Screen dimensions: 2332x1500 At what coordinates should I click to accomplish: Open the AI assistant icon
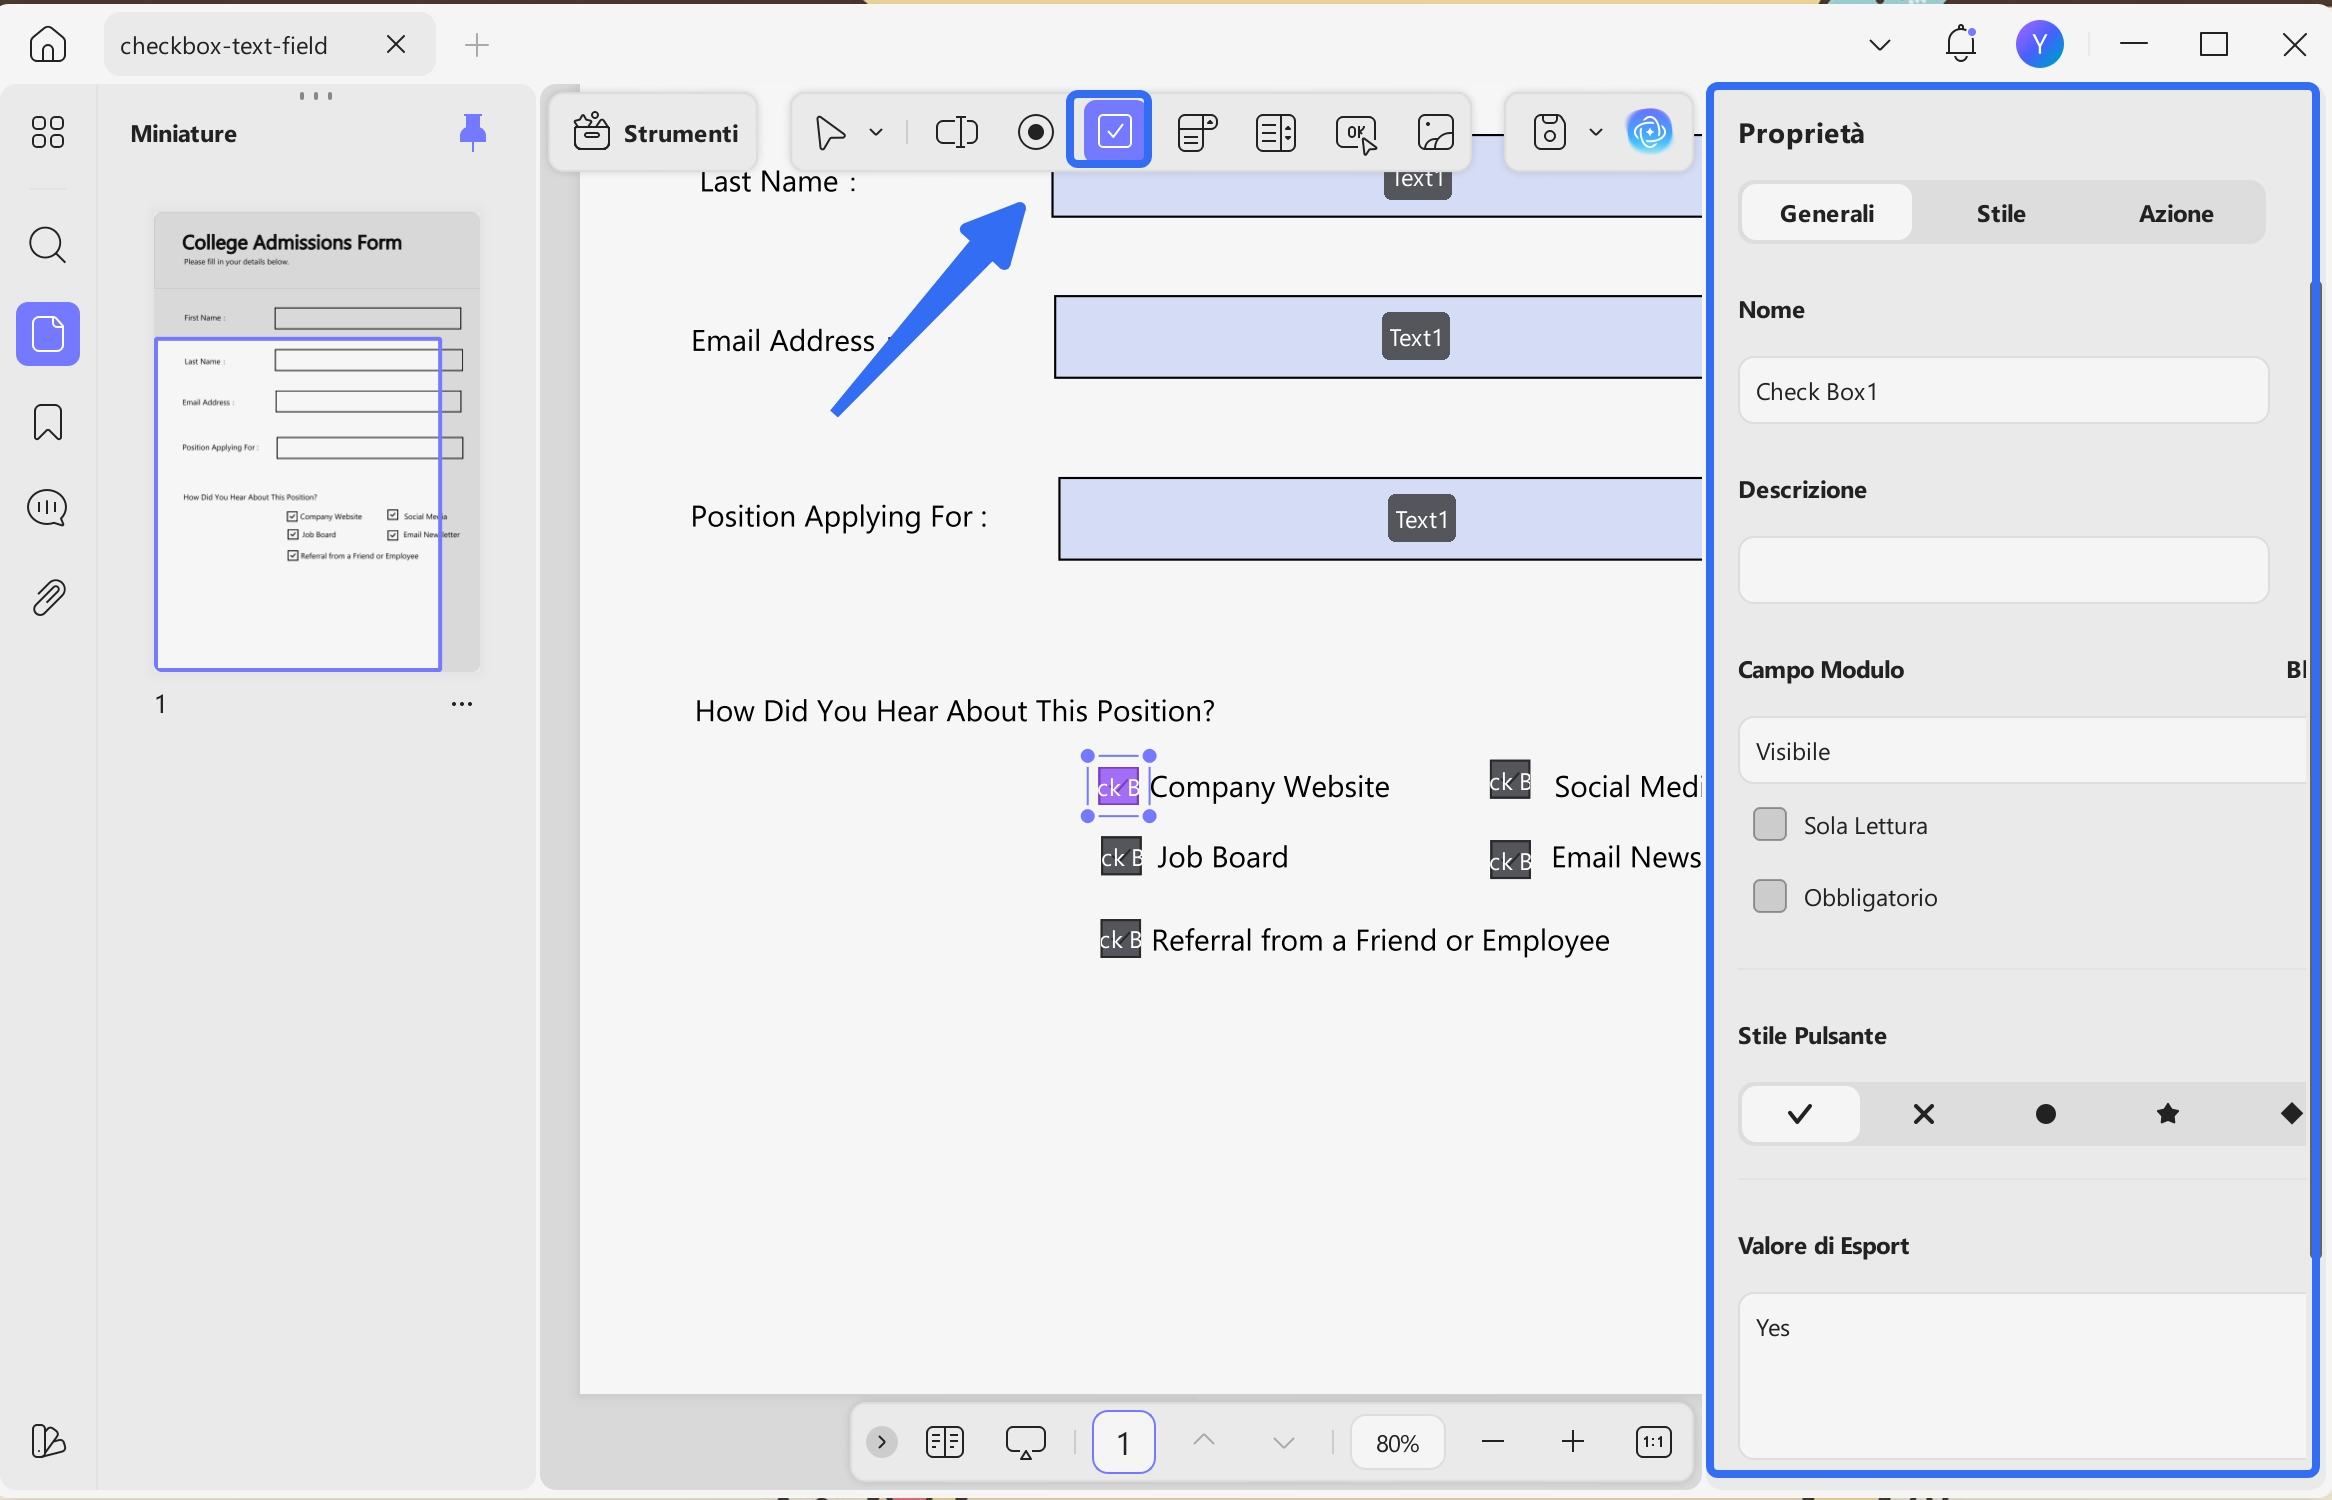1650,131
